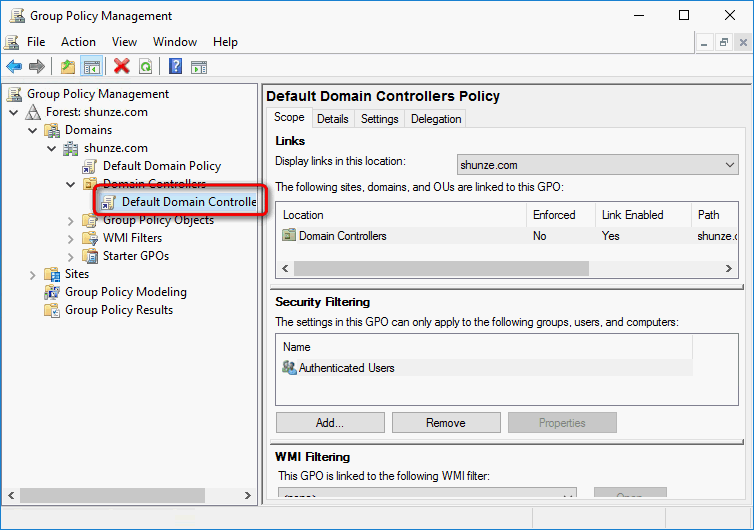Toggle Show/Hide Action Pane icon
The height and width of the screenshot is (530, 754).
click(x=199, y=67)
